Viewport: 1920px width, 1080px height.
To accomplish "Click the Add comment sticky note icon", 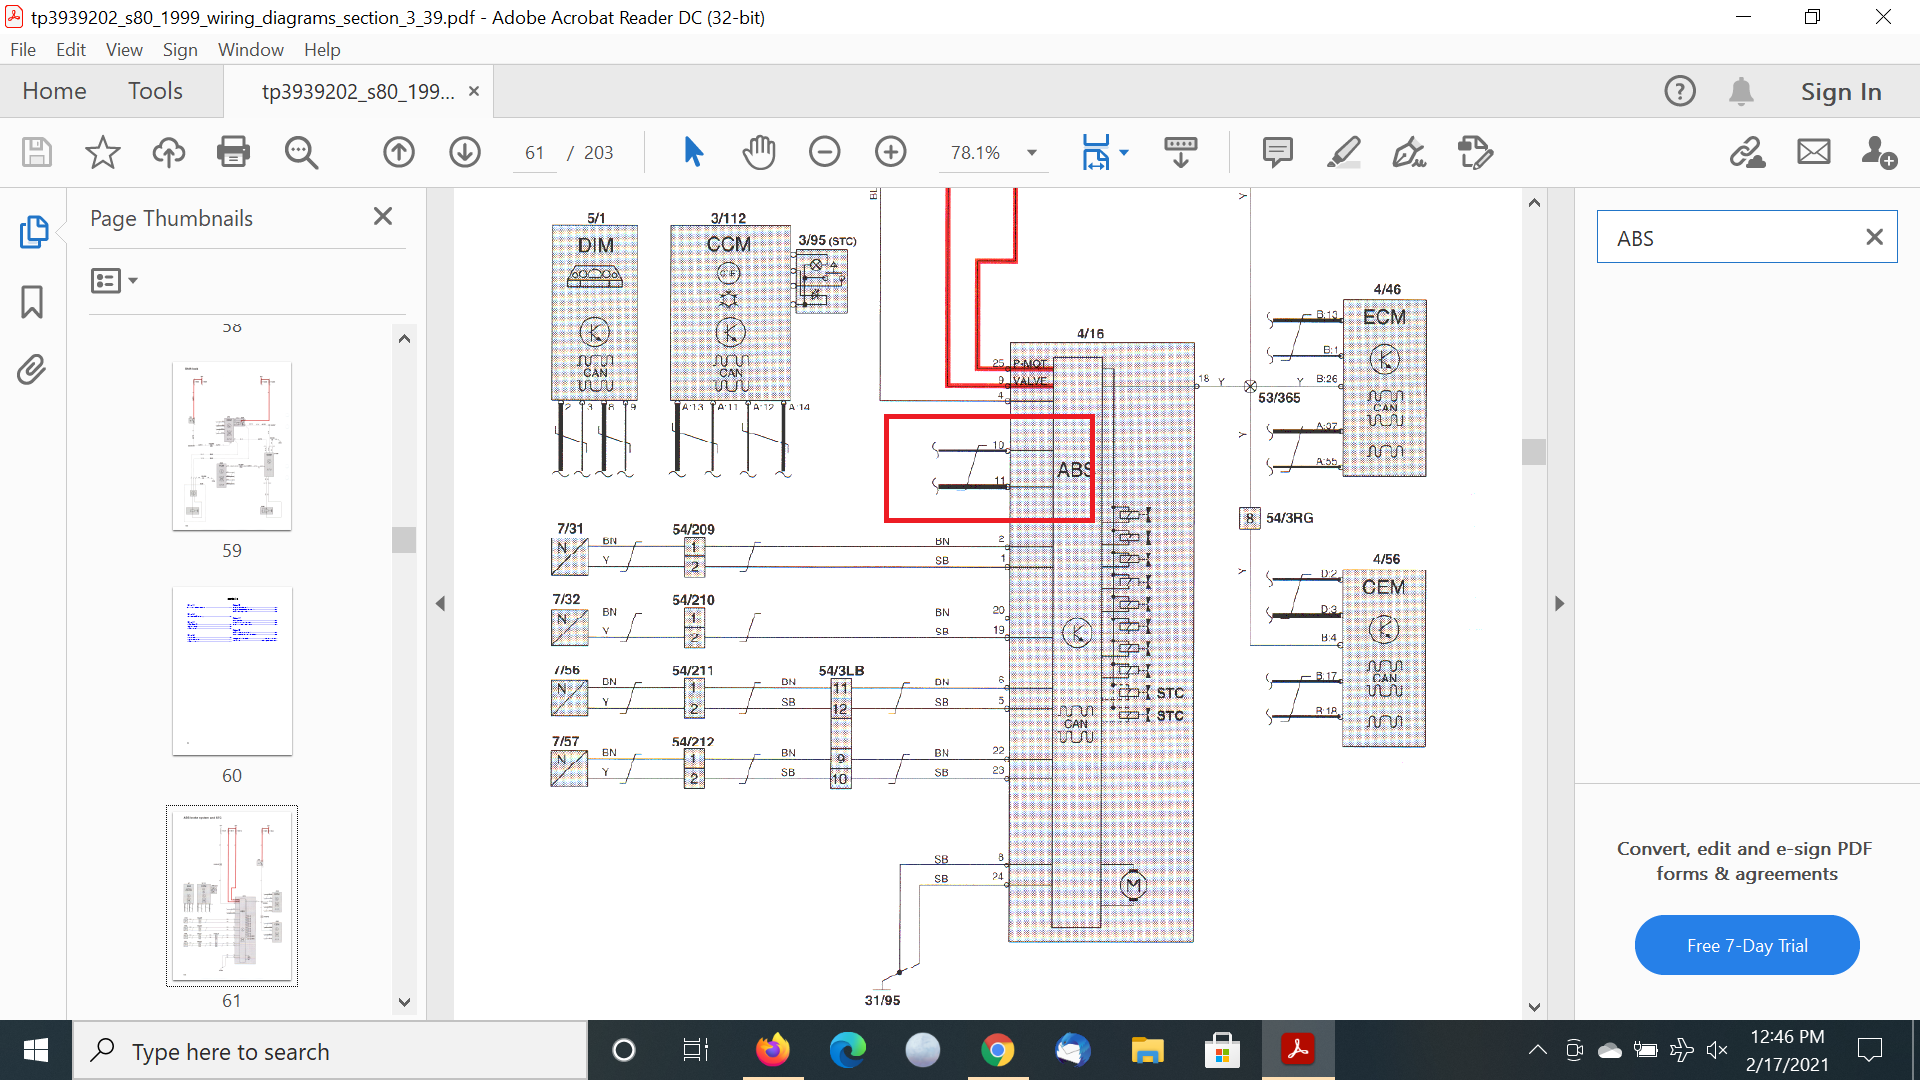I will point(1277,152).
